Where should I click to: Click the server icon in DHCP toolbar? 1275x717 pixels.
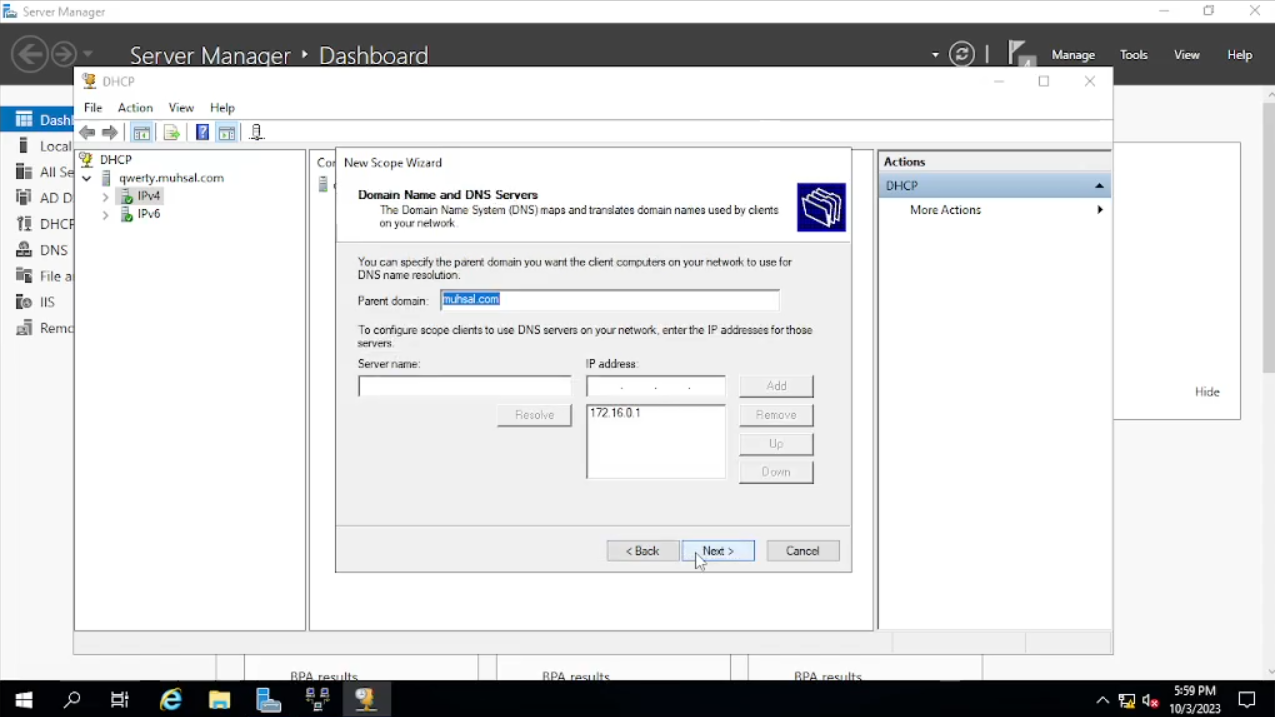pyautogui.click(x=257, y=133)
